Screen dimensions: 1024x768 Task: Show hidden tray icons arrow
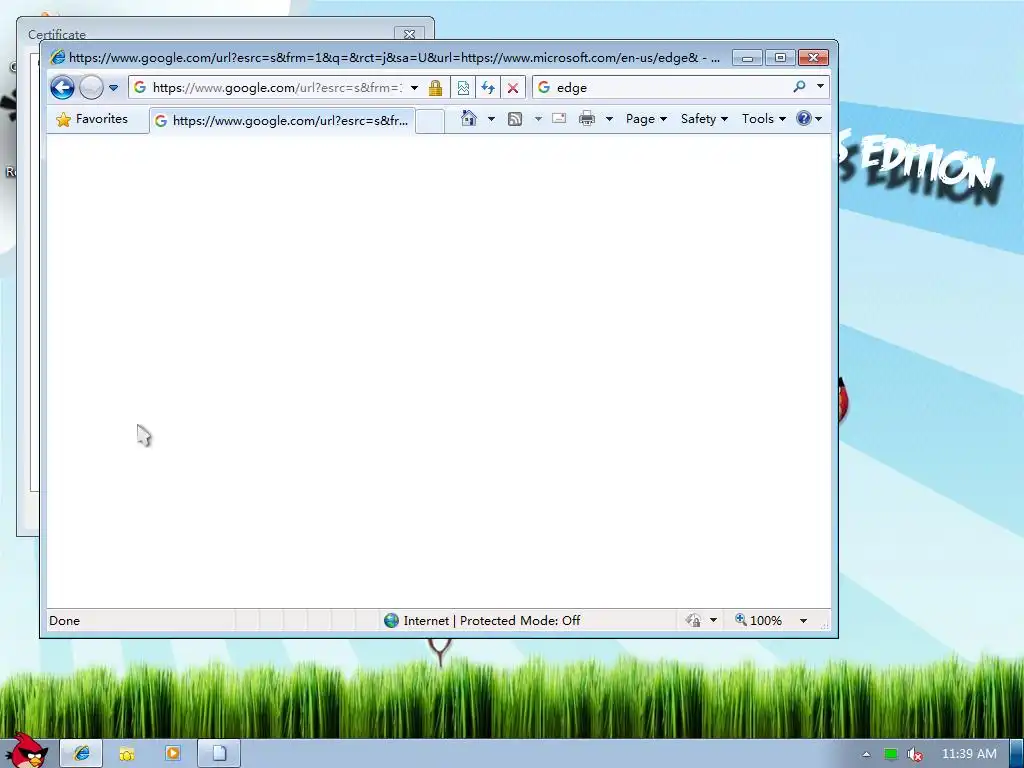(867, 754)
